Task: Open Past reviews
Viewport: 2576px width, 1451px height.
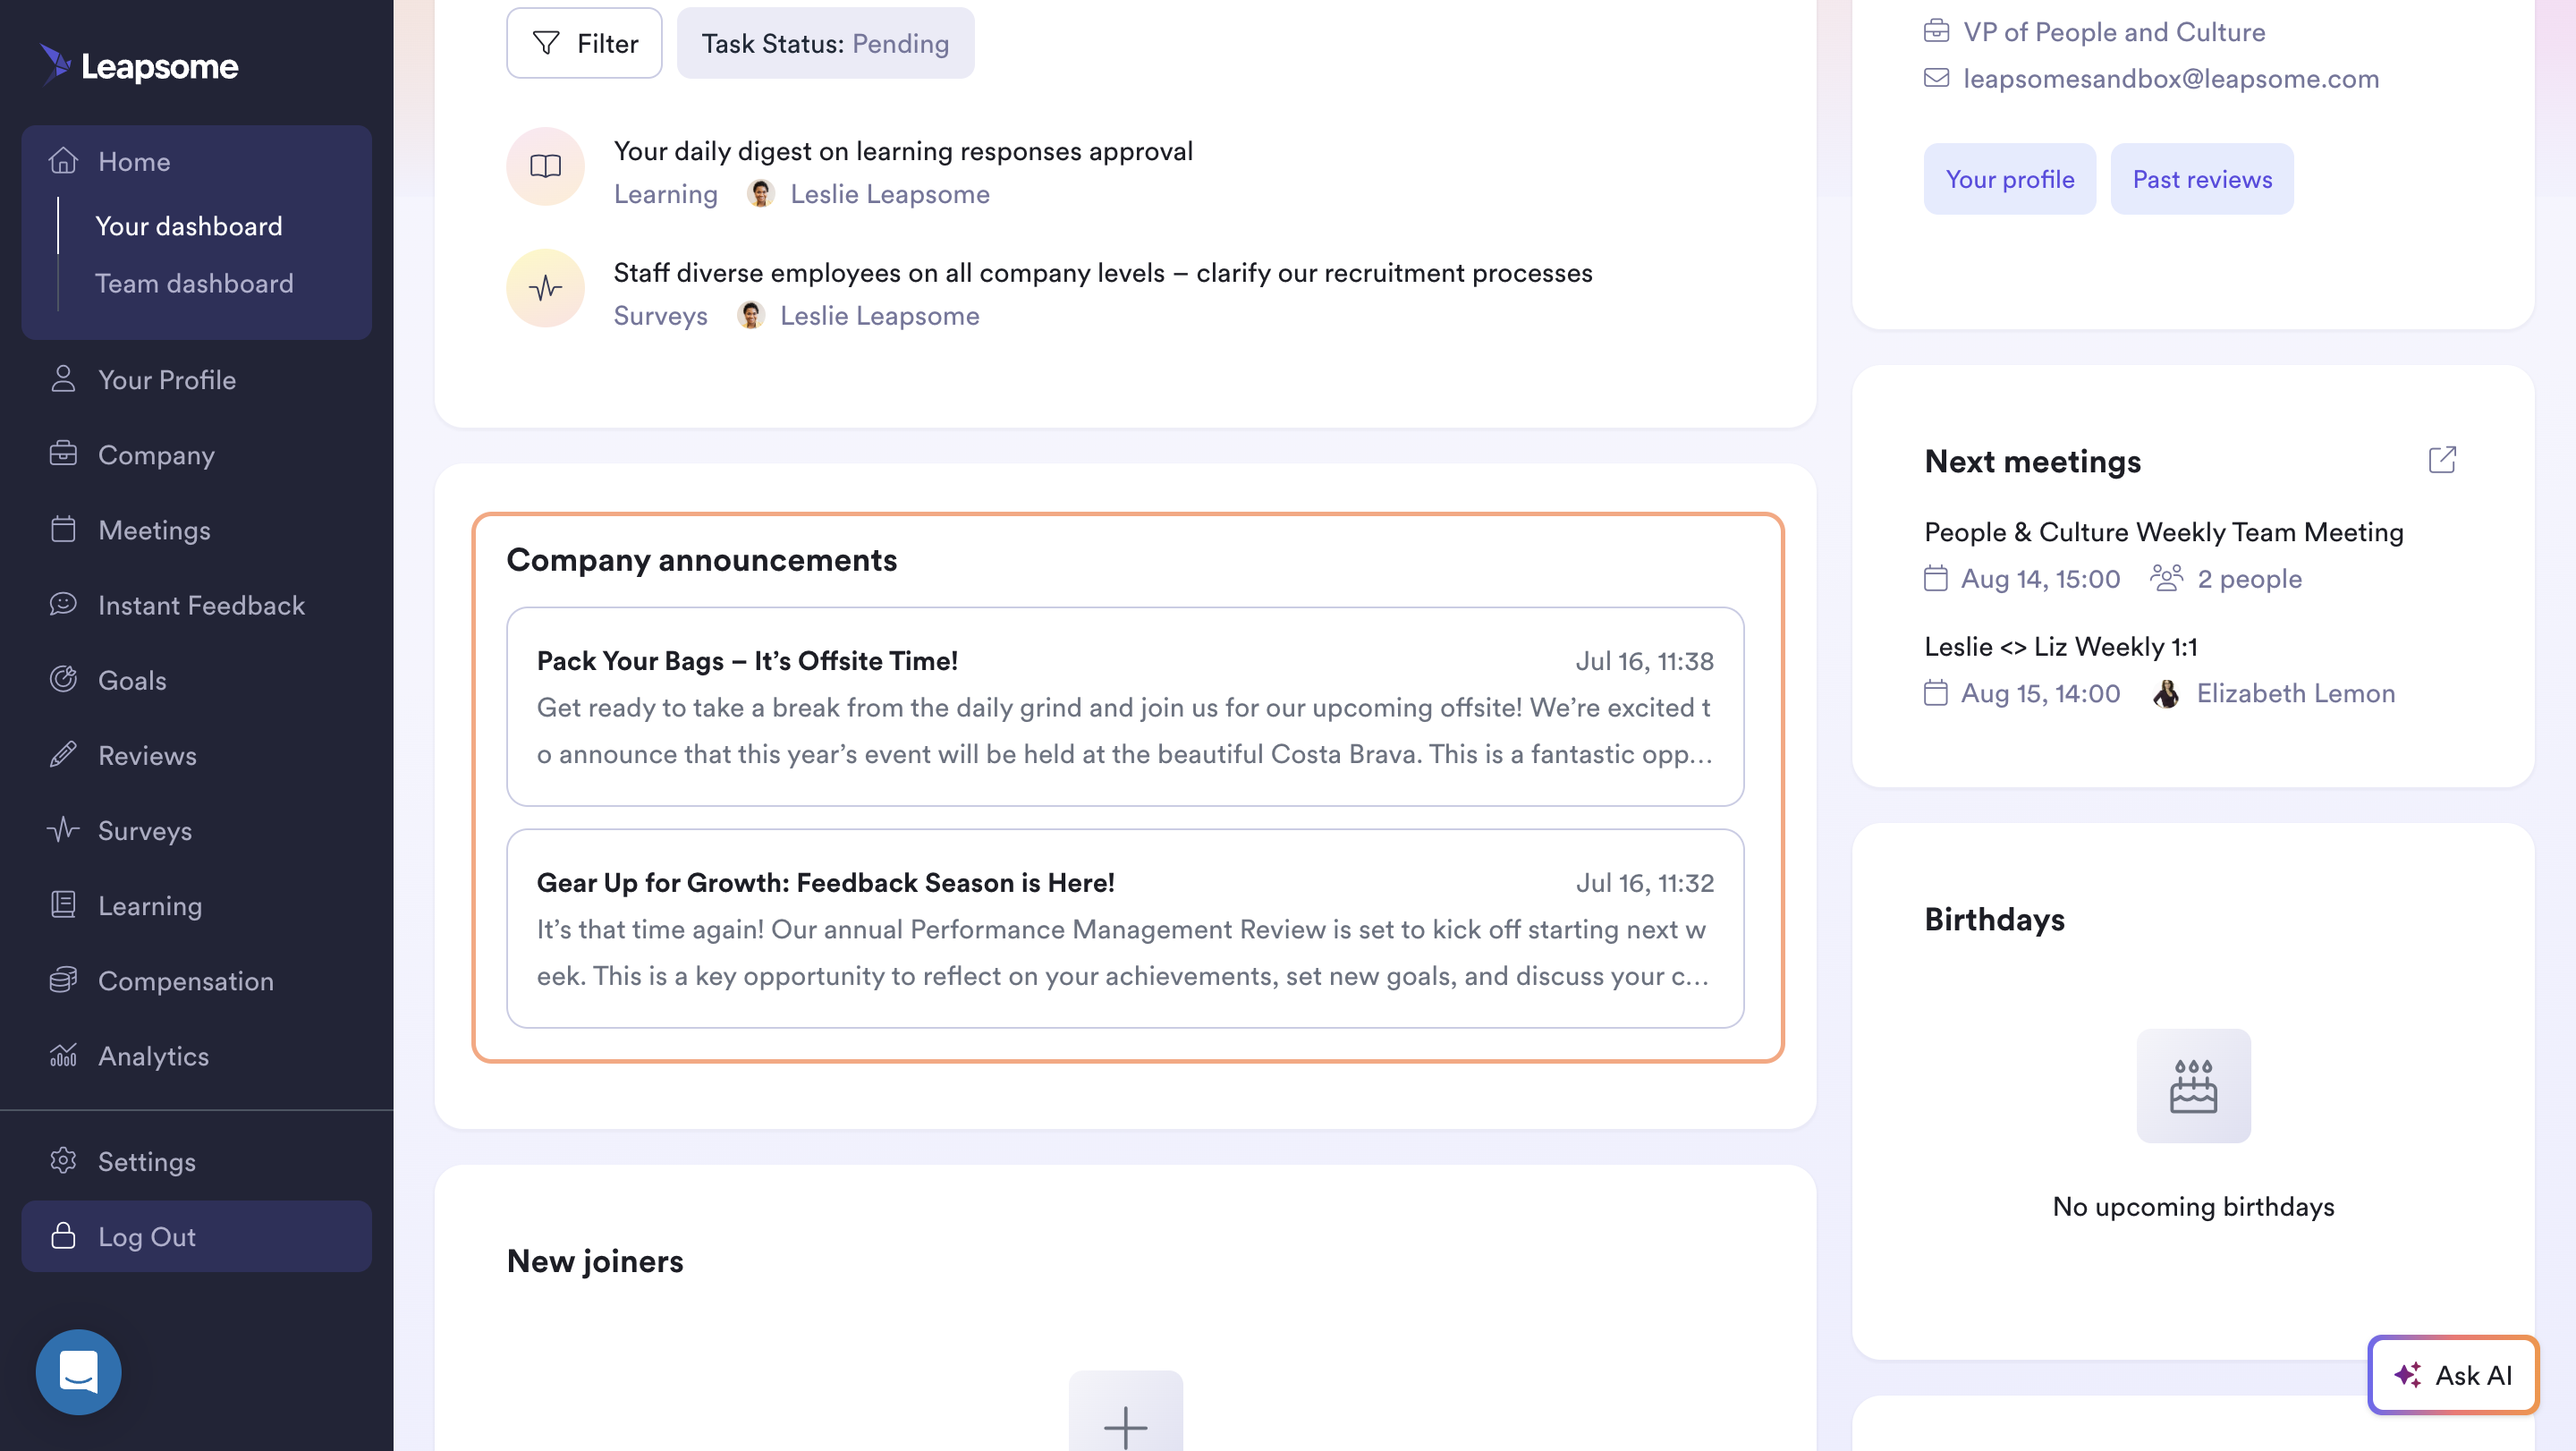Action: point(2202,179)
